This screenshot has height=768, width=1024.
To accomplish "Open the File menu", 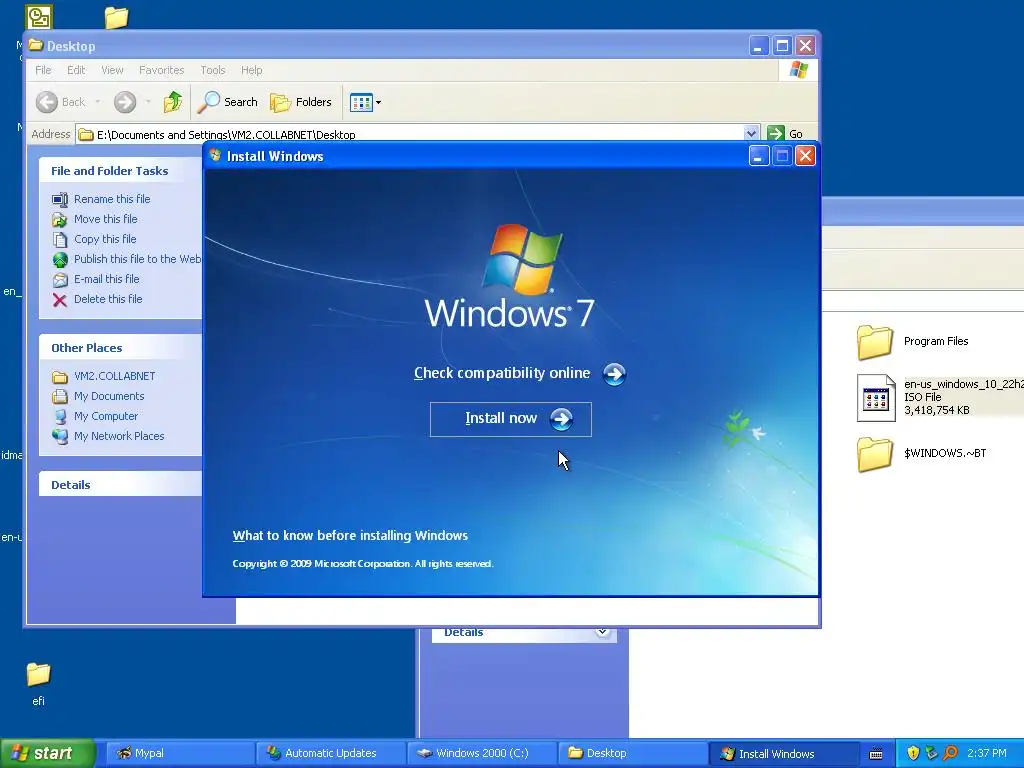I will tap(43, 70).
